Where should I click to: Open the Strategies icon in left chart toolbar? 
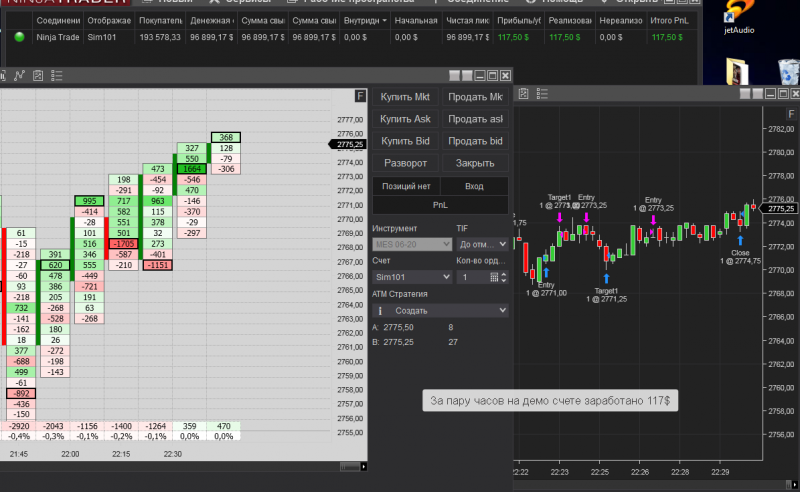(x=38, y=76)
